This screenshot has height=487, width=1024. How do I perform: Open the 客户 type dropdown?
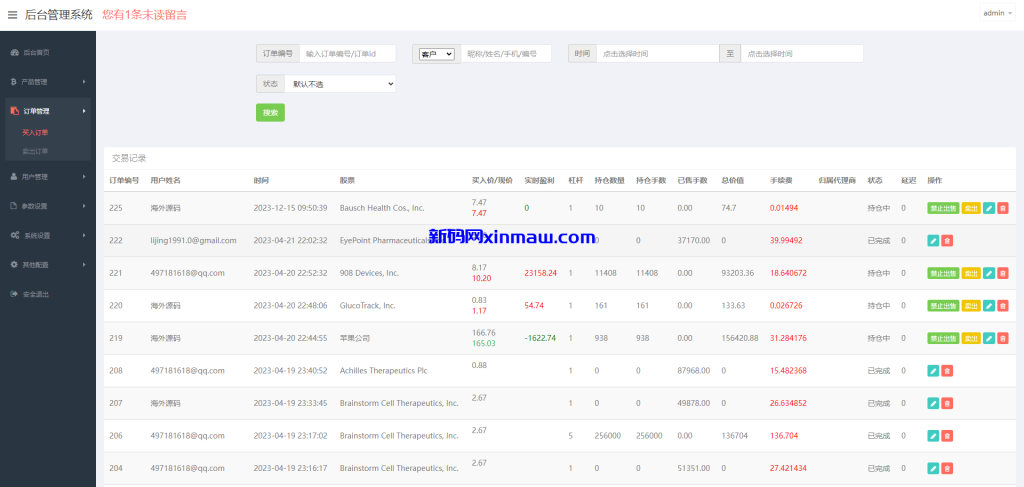pyautogui.click(x=436, y=54)
